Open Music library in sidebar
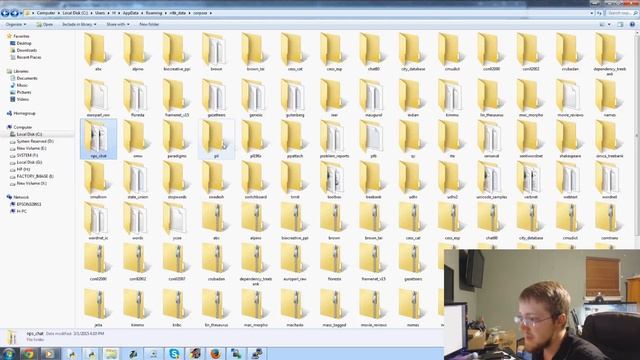Viewport: 640px width, 360px height. (x=19, y=85)
